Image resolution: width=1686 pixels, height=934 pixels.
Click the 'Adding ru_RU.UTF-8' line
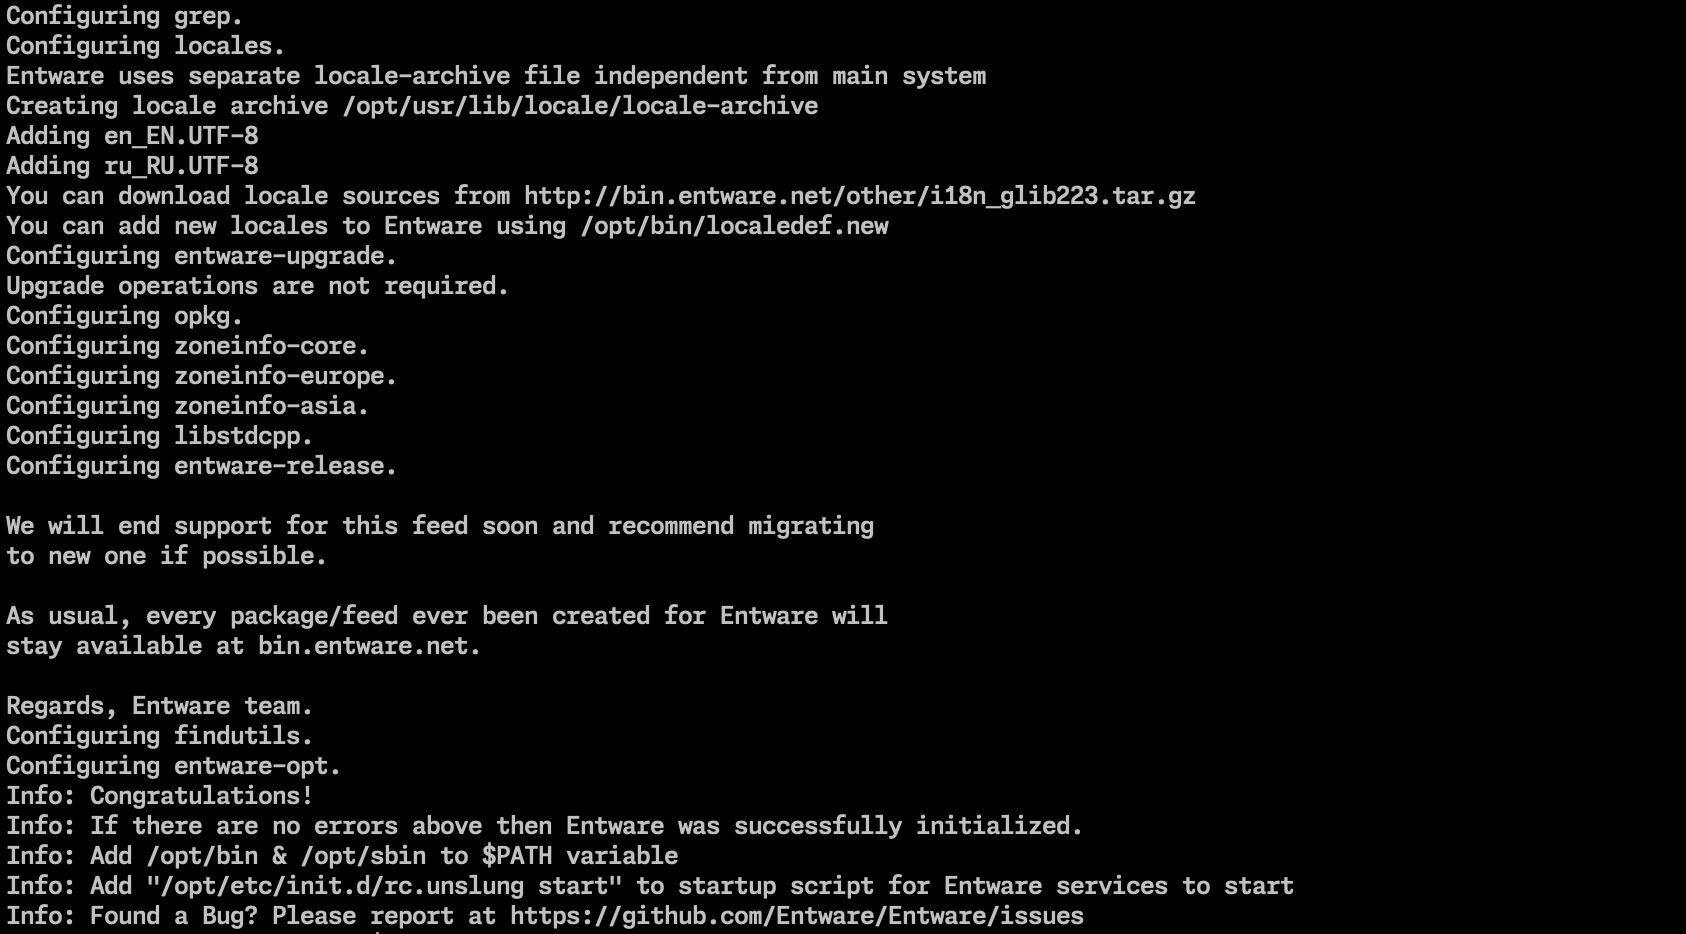click(x=132, y=166)
